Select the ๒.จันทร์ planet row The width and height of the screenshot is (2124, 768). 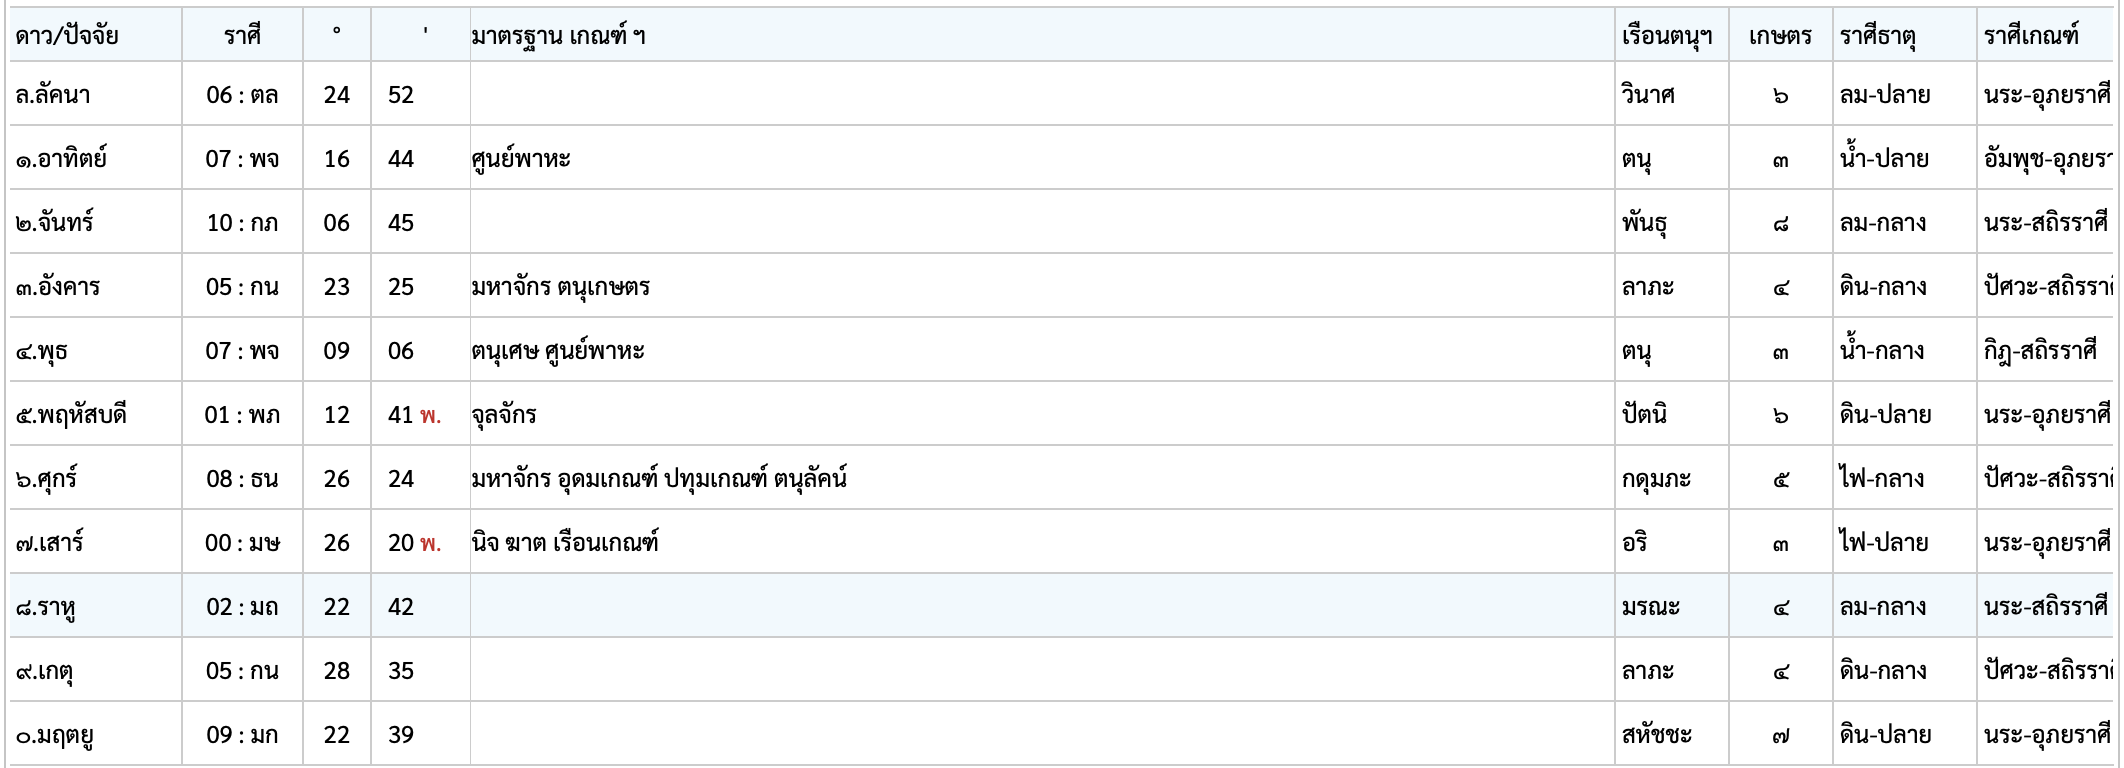point(54,223)
